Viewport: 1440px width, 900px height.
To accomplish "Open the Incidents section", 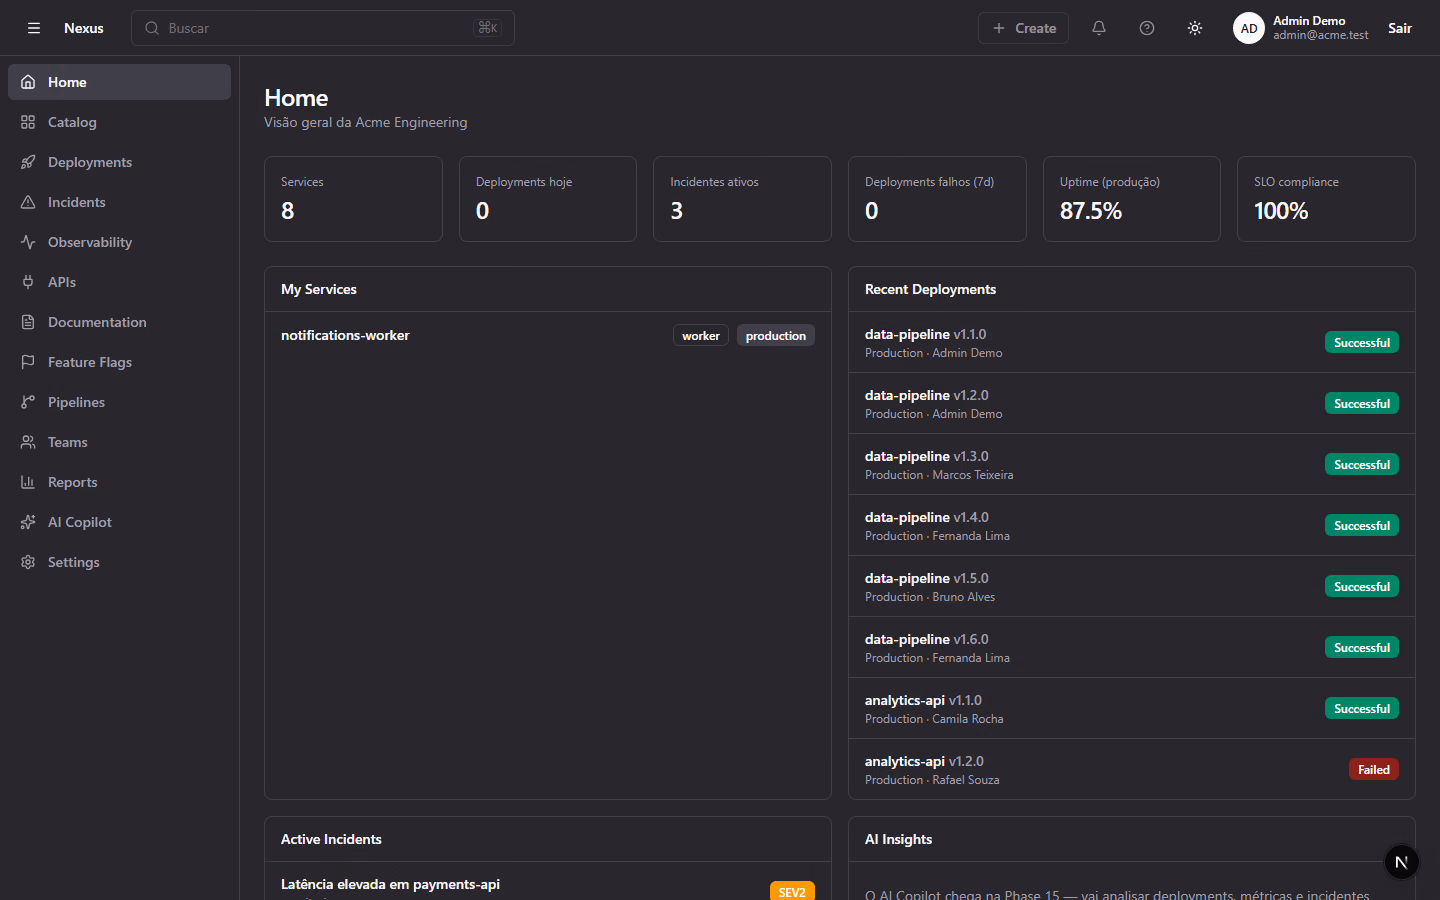I will coord(119,202).
